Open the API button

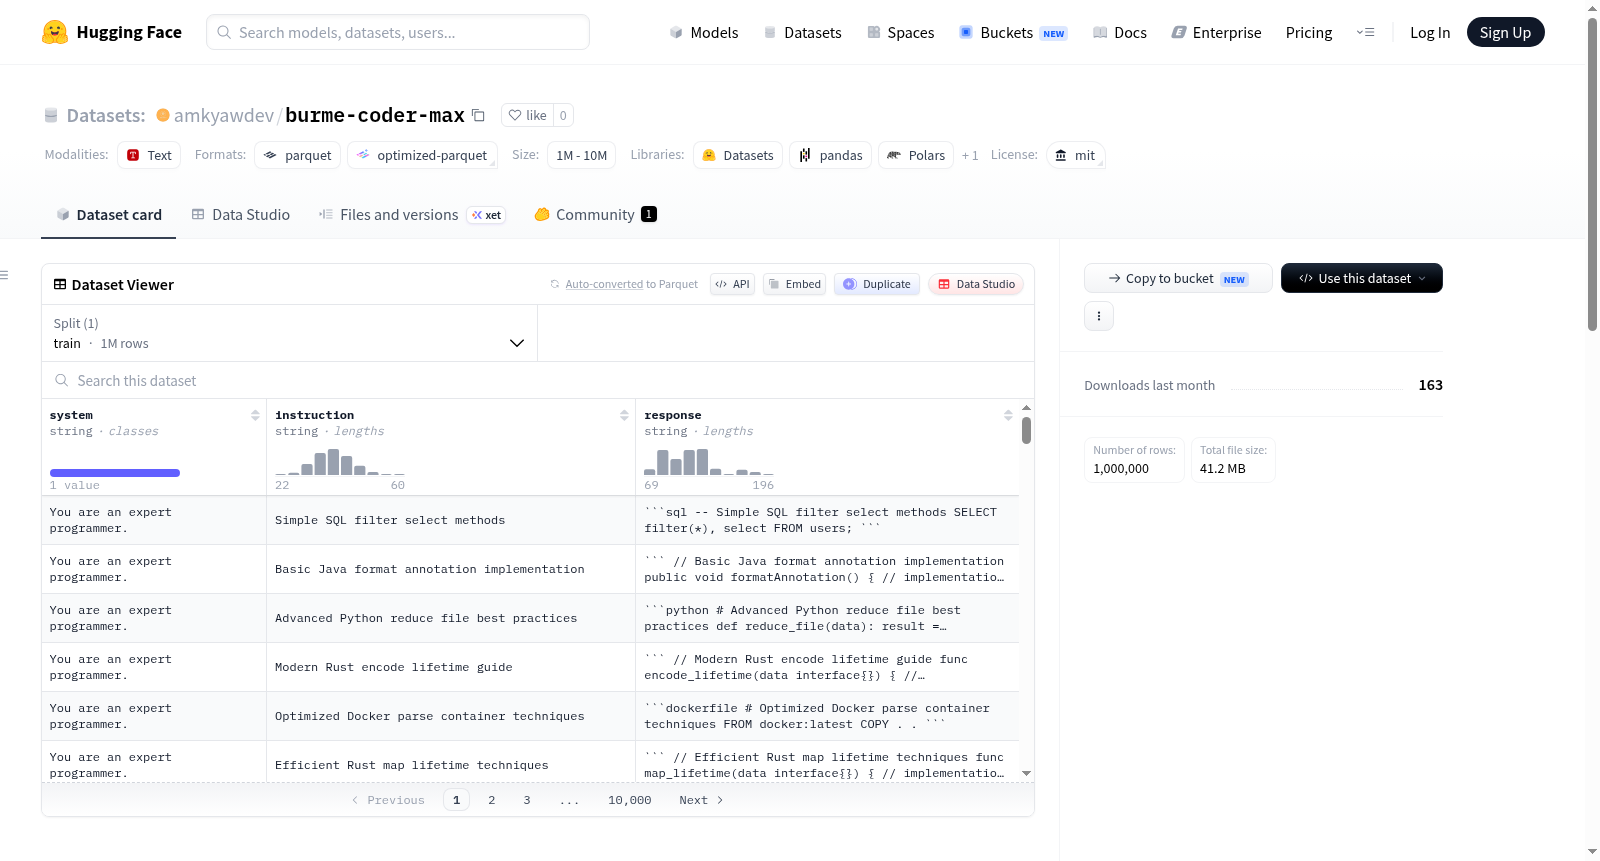pyautogui.click(x=733, y=284)
